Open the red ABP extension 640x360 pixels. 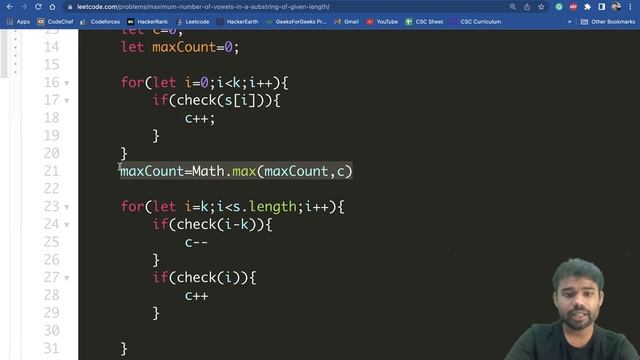[x=573, y=7]
